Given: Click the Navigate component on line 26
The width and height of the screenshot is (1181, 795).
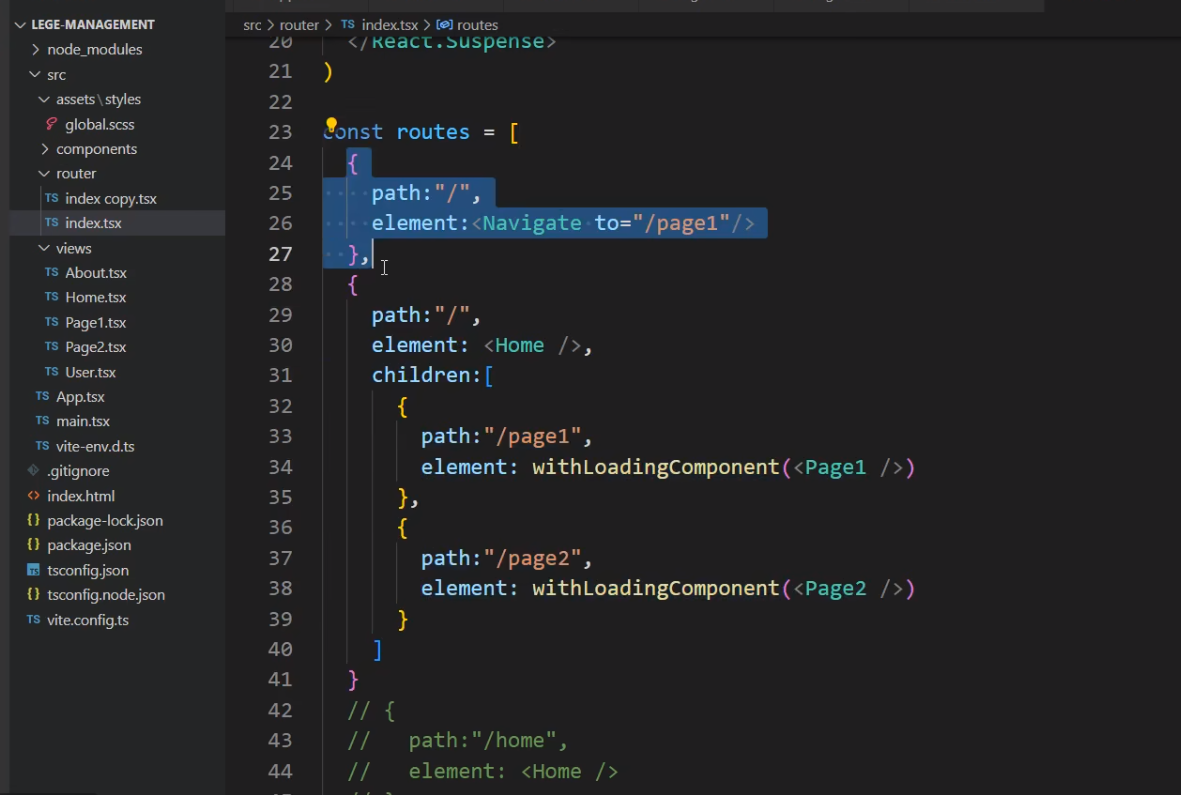Looking at the screenshot, I should click(x=532, y=223).
